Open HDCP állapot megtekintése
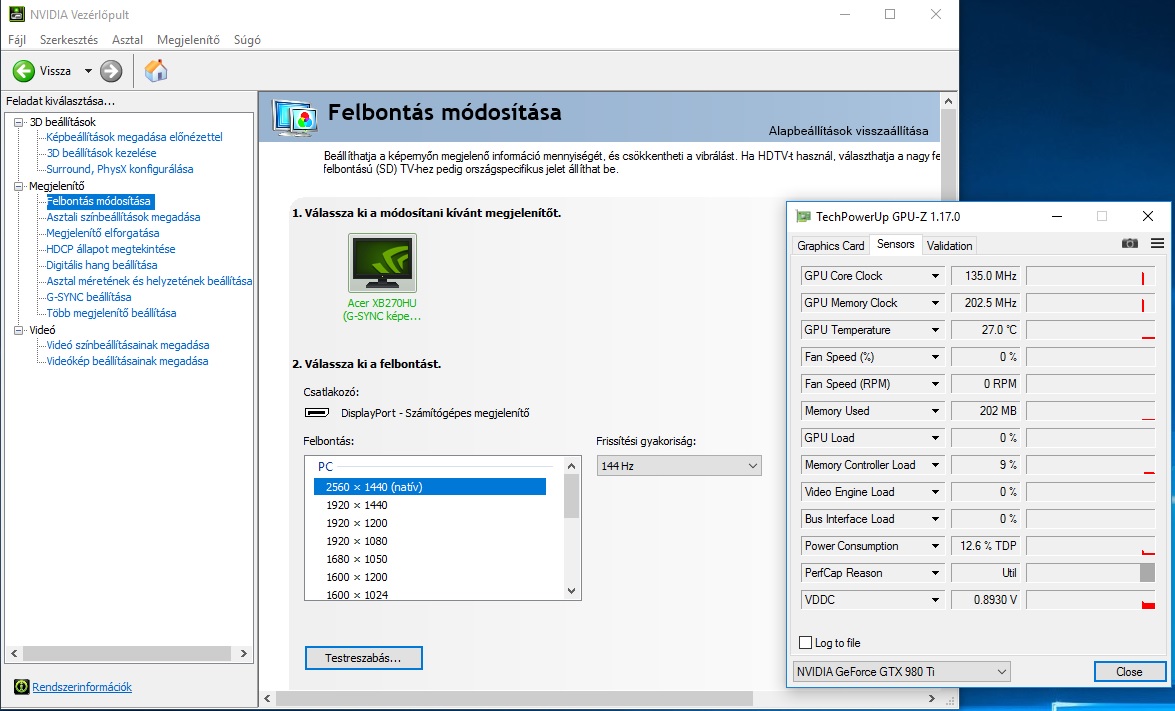 [x=111, y=249]
